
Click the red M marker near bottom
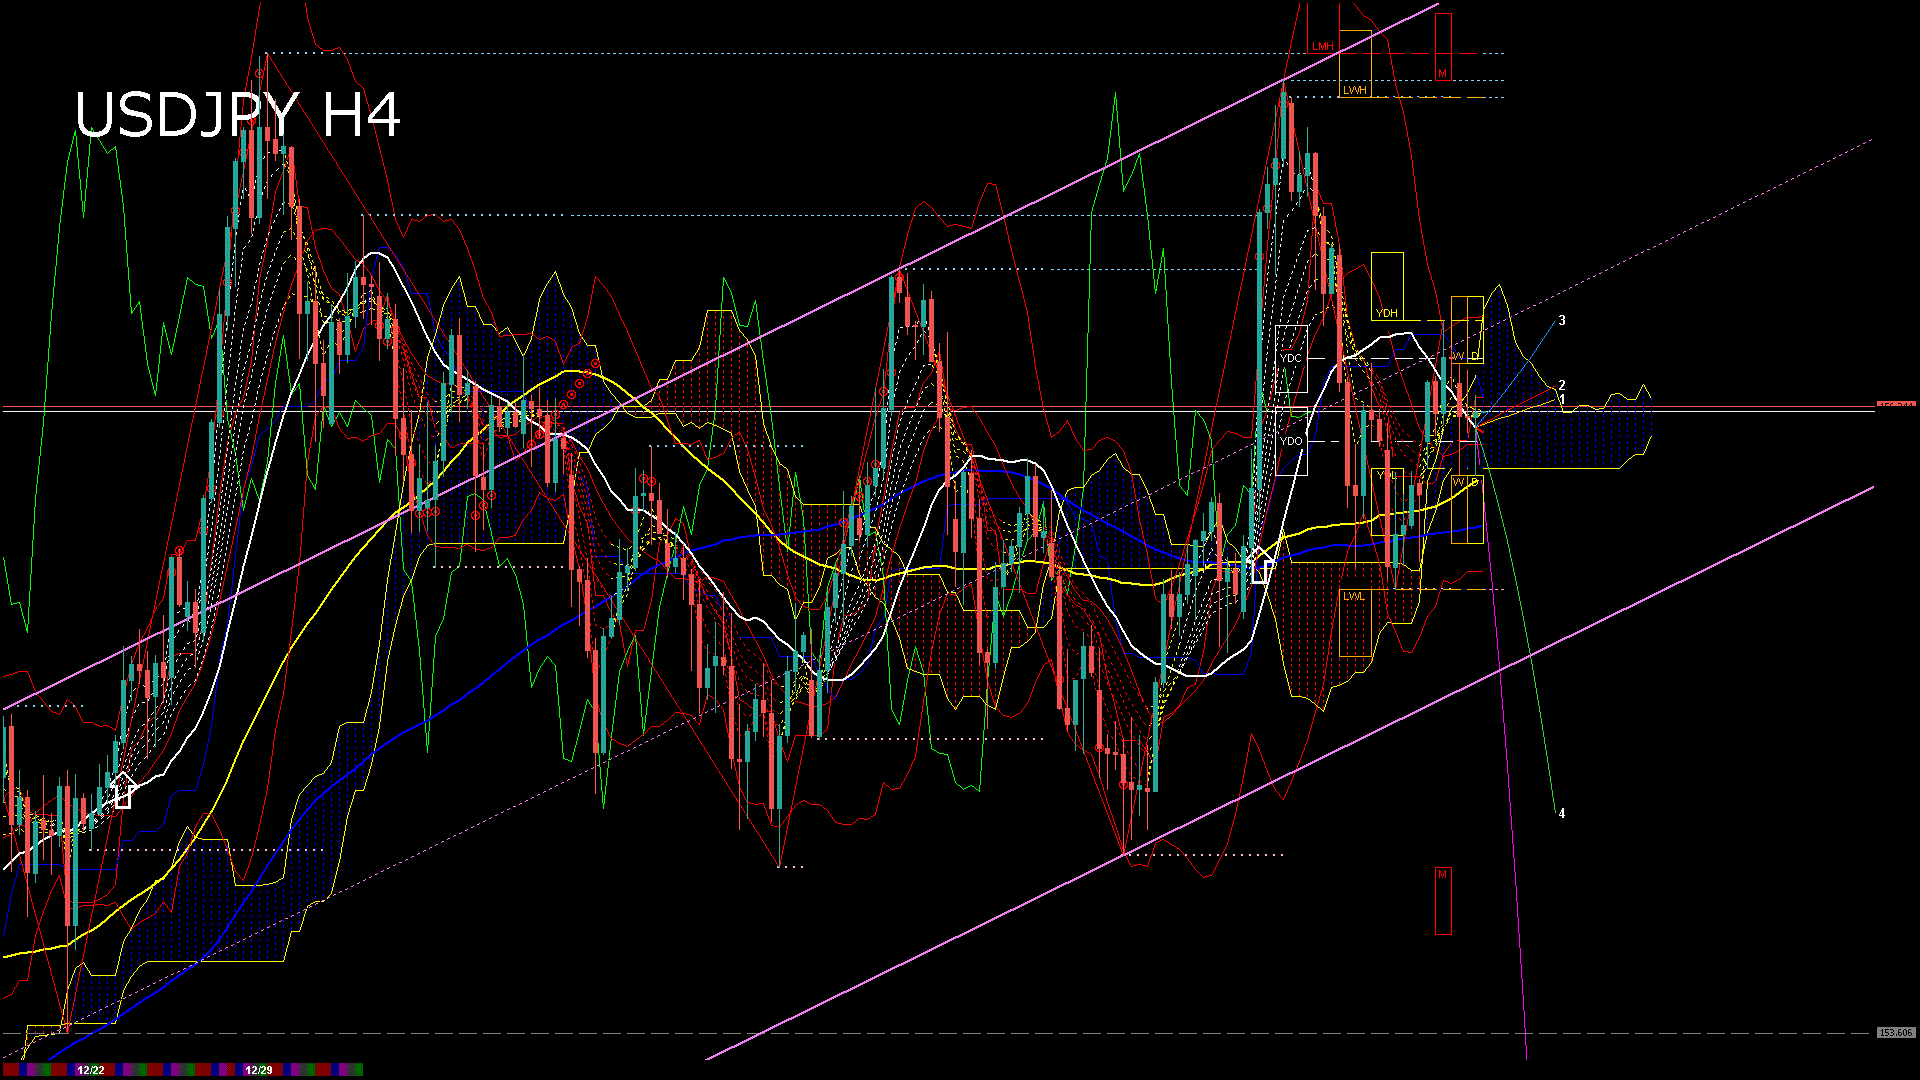point(1442,875)
